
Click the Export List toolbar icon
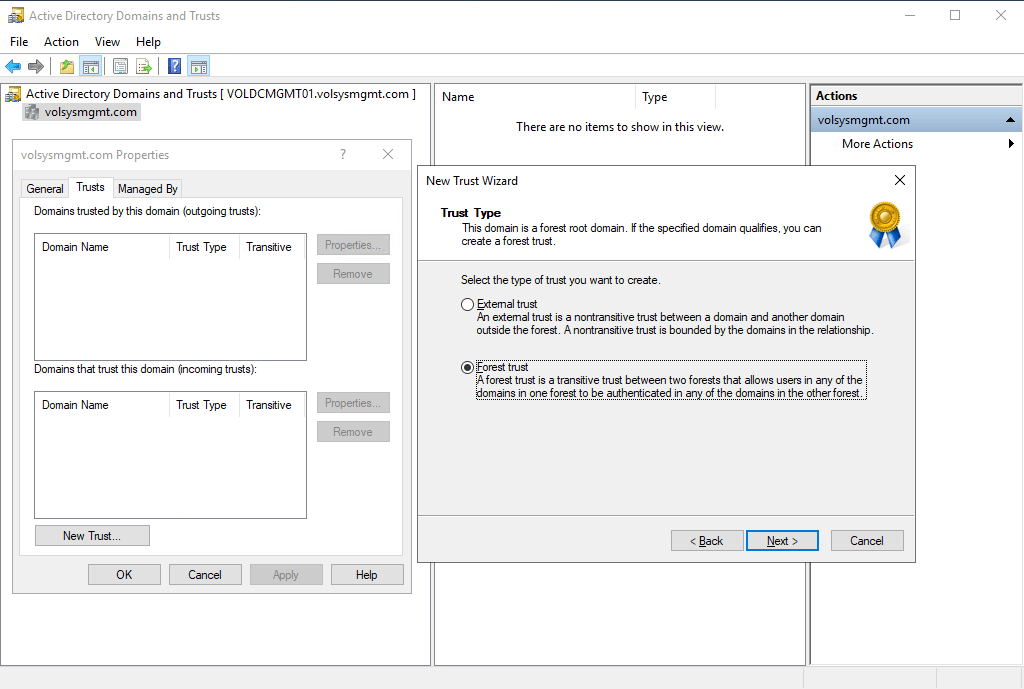[x=144, y=67]
